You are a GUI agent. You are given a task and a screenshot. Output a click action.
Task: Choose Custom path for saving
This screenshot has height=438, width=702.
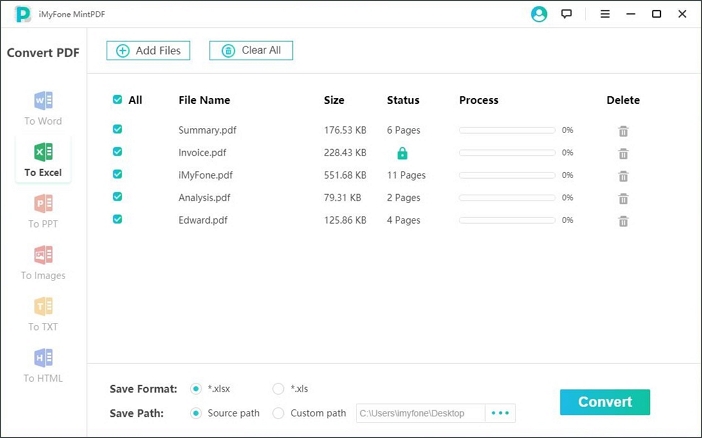coord(278,413)
